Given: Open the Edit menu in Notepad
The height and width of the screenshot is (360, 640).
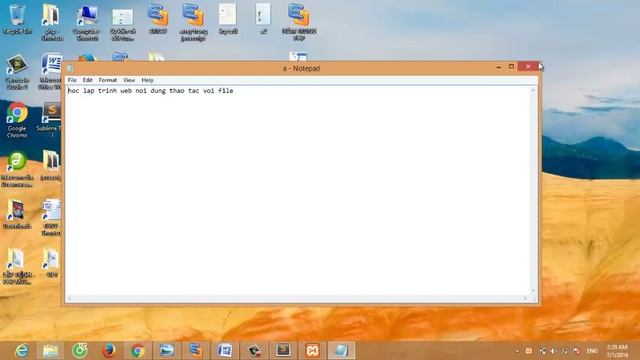Looking at the screenshot, I should [87, 80].
